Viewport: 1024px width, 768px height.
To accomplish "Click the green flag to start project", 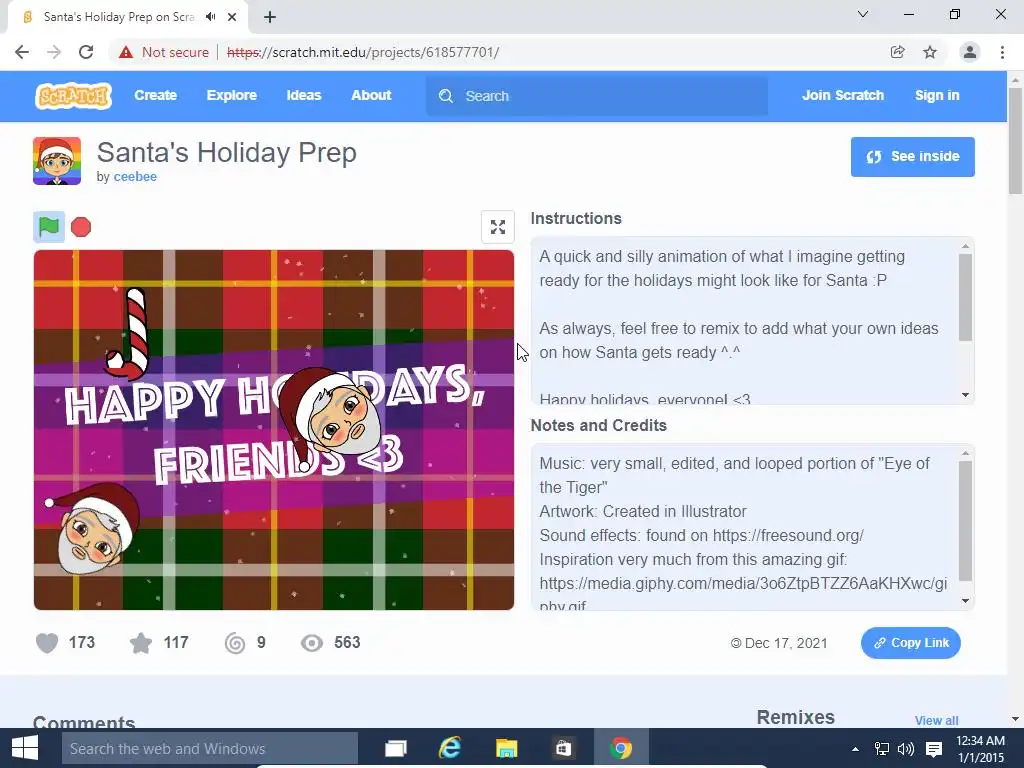I will pos(49,227).
